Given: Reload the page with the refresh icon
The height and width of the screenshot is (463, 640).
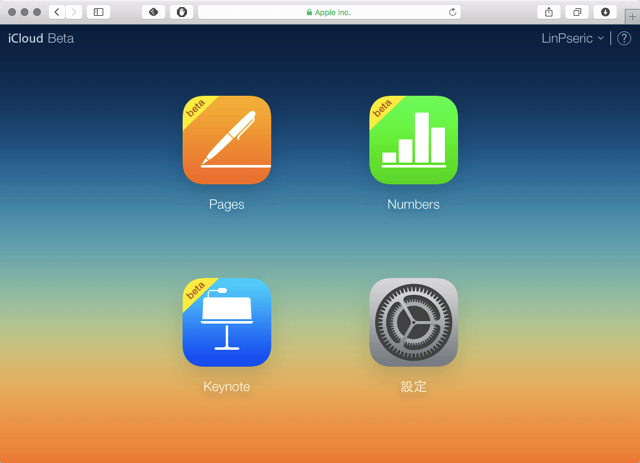Looking at the screenshot, I should point(452,12).
